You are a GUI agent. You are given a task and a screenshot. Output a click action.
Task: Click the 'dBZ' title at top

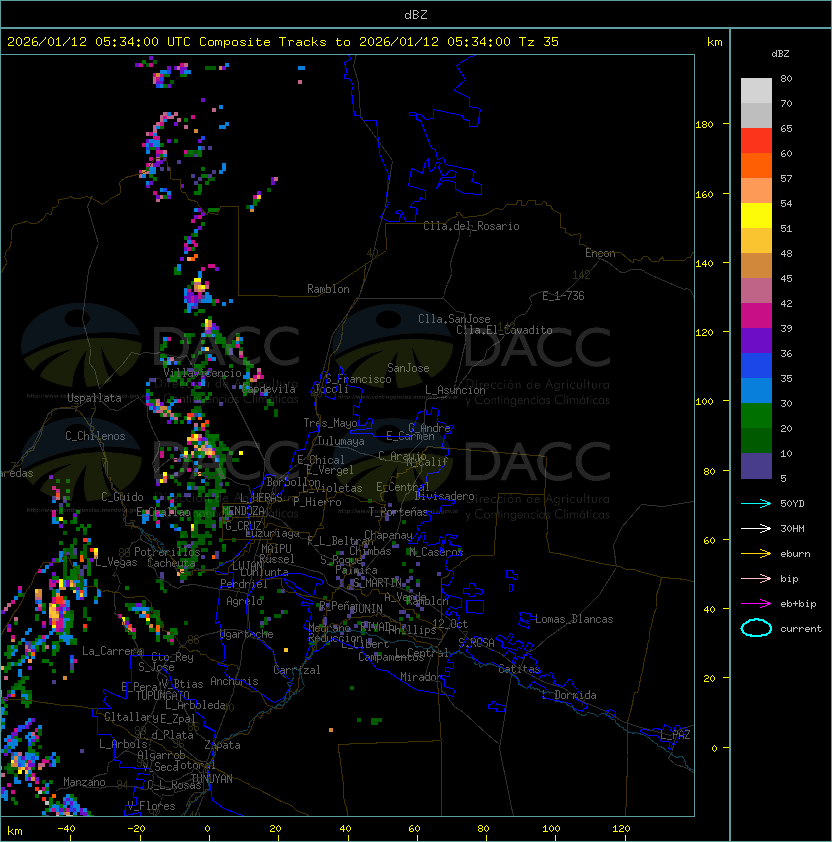tap(416, 15)
